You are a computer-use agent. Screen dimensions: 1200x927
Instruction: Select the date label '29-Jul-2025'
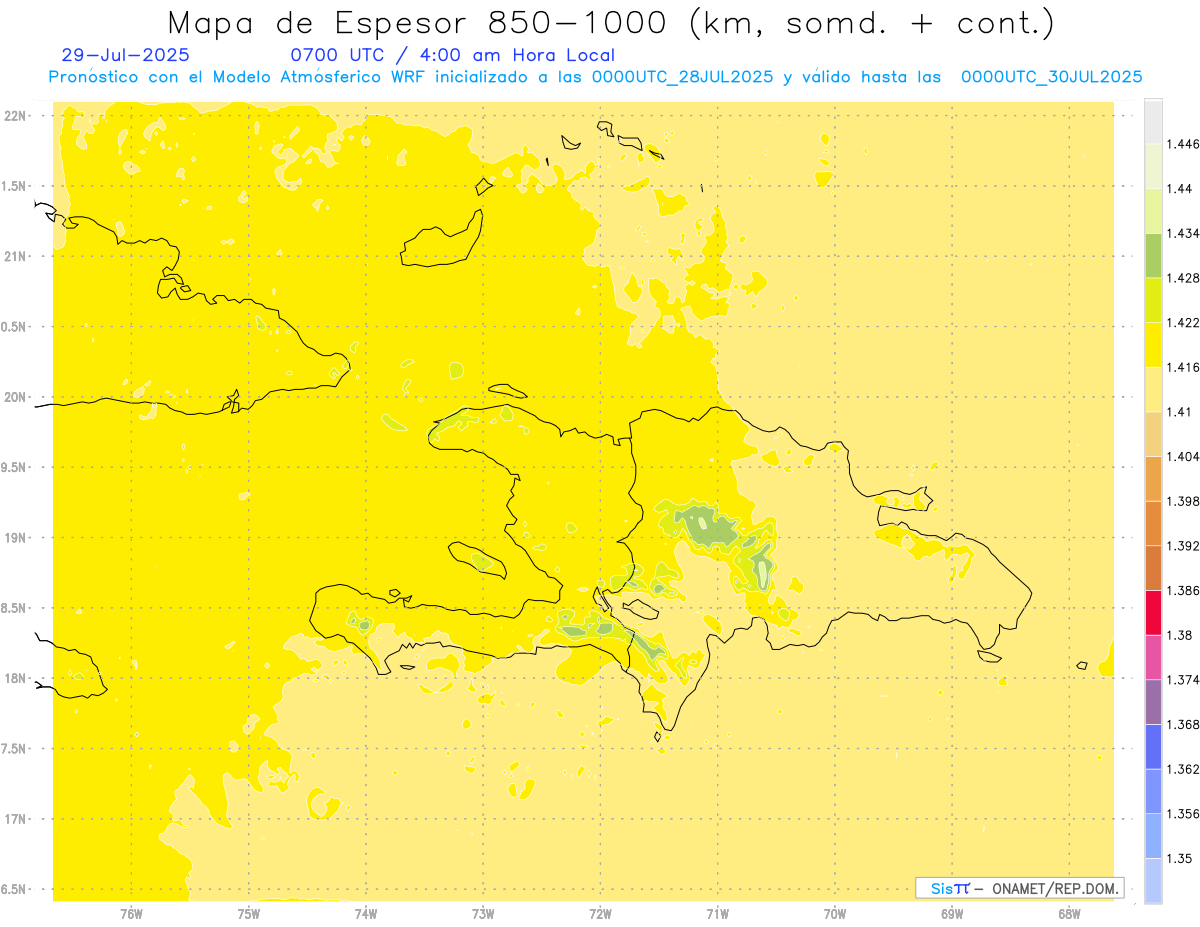click(x=125, y=55)
